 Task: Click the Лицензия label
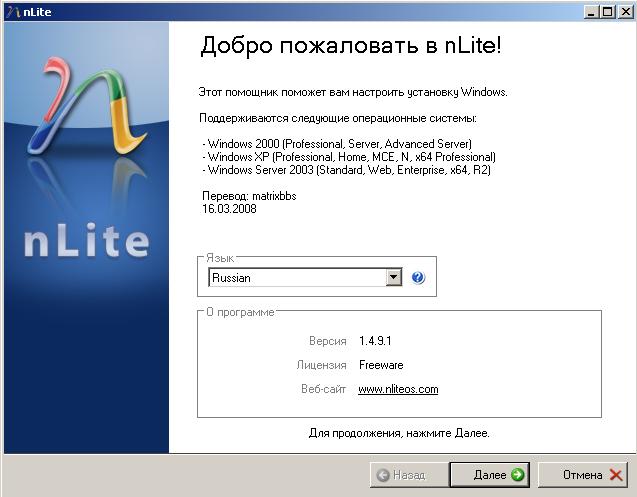coord(321,365)
